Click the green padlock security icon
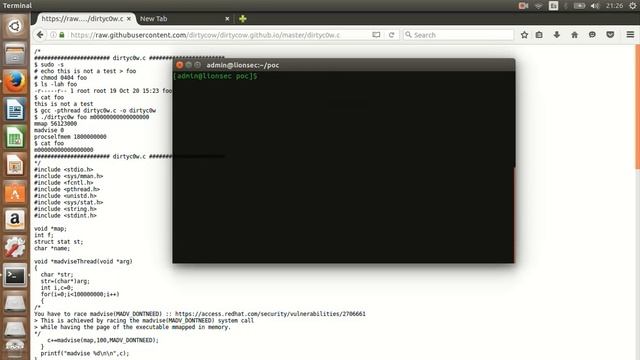 [62, 35]
